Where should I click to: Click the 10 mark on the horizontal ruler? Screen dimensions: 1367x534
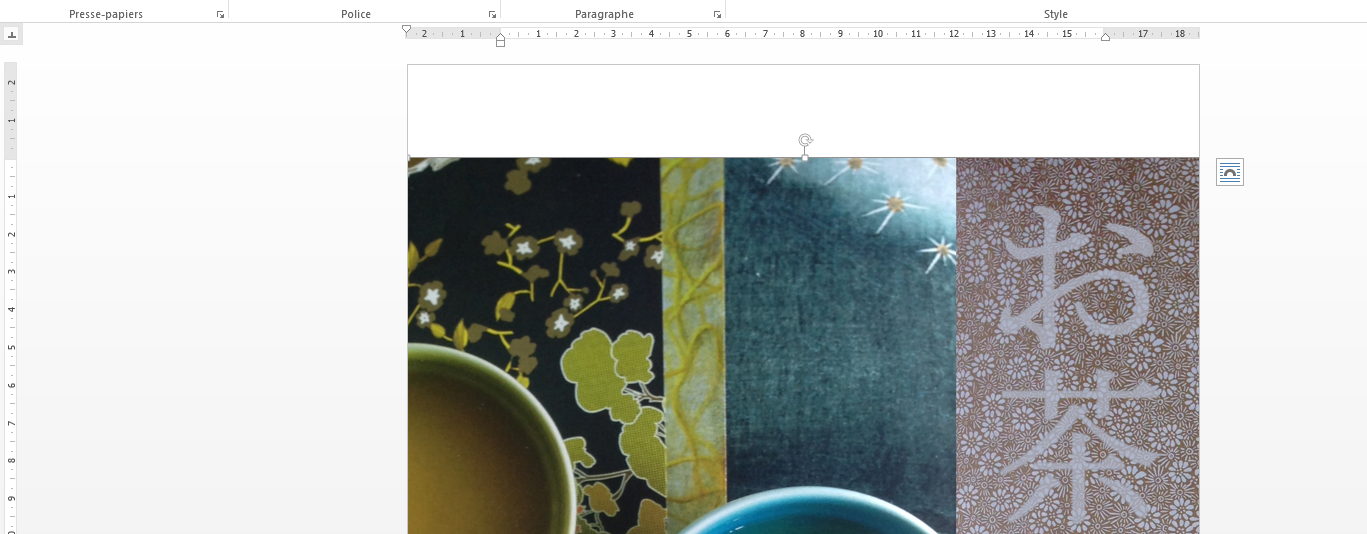click(x=878, y=33)
